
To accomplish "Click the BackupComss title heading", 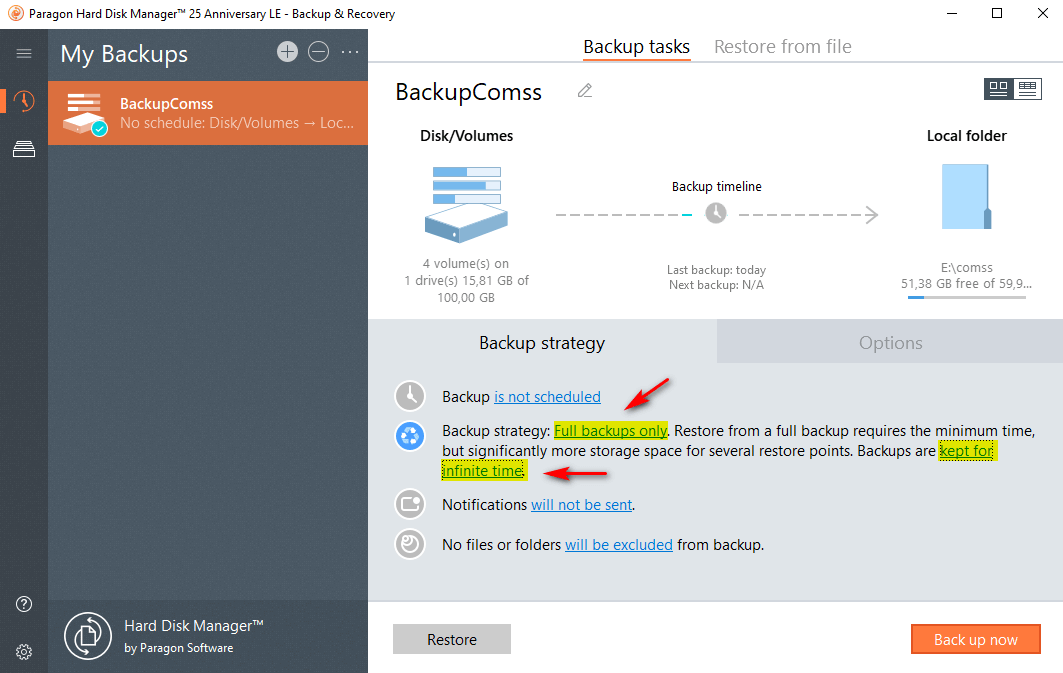I will pos(468,91).
